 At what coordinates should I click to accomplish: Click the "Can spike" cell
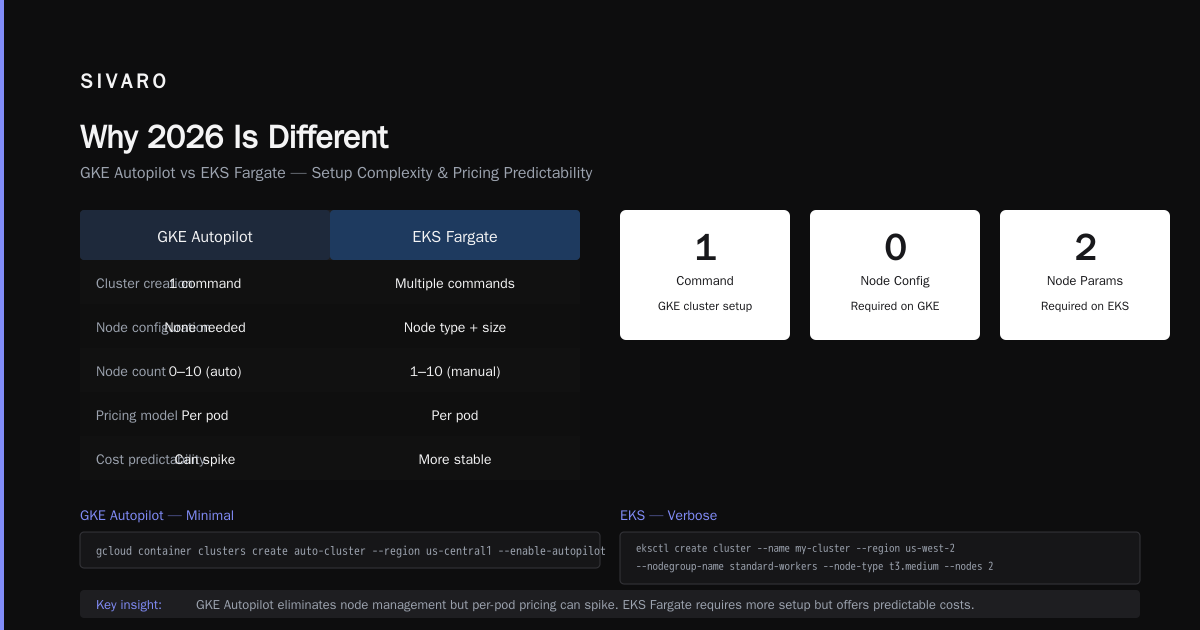[205, 460]
